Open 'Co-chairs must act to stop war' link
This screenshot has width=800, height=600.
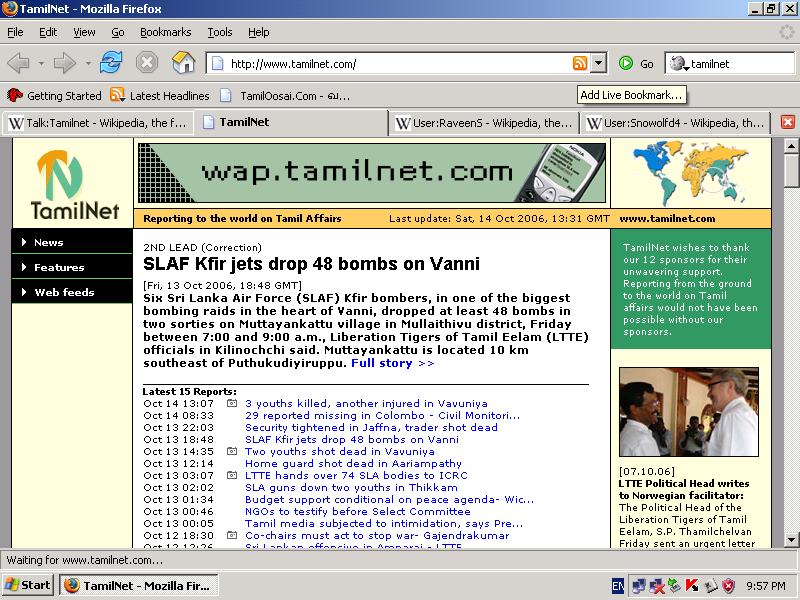point(377,536)
